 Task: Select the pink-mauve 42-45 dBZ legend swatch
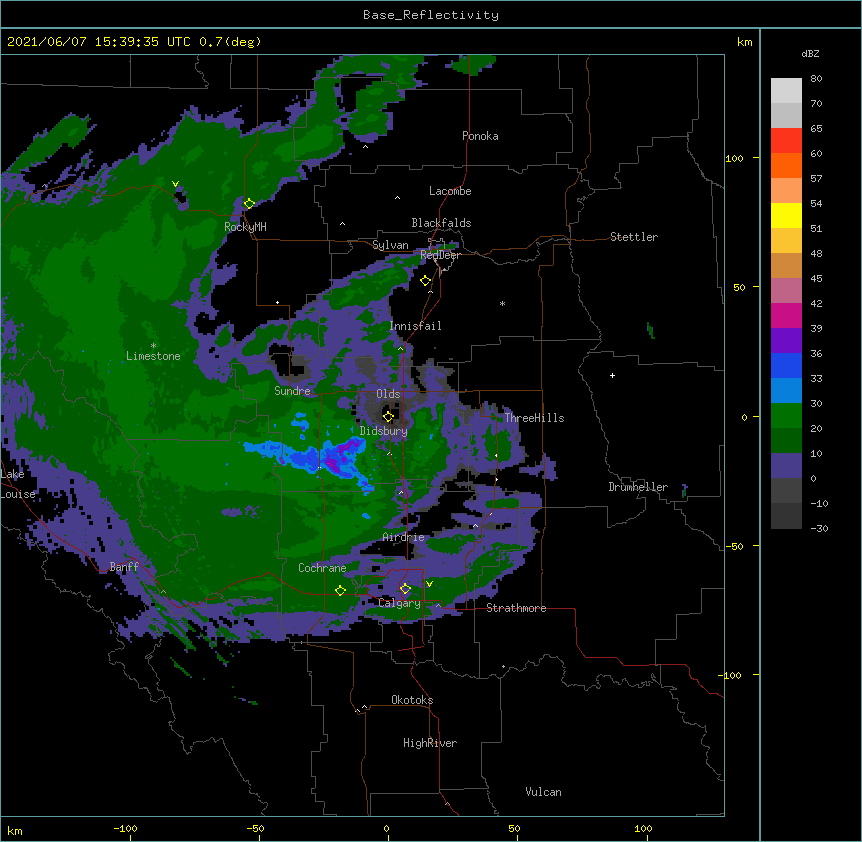[x=786, y=291]
